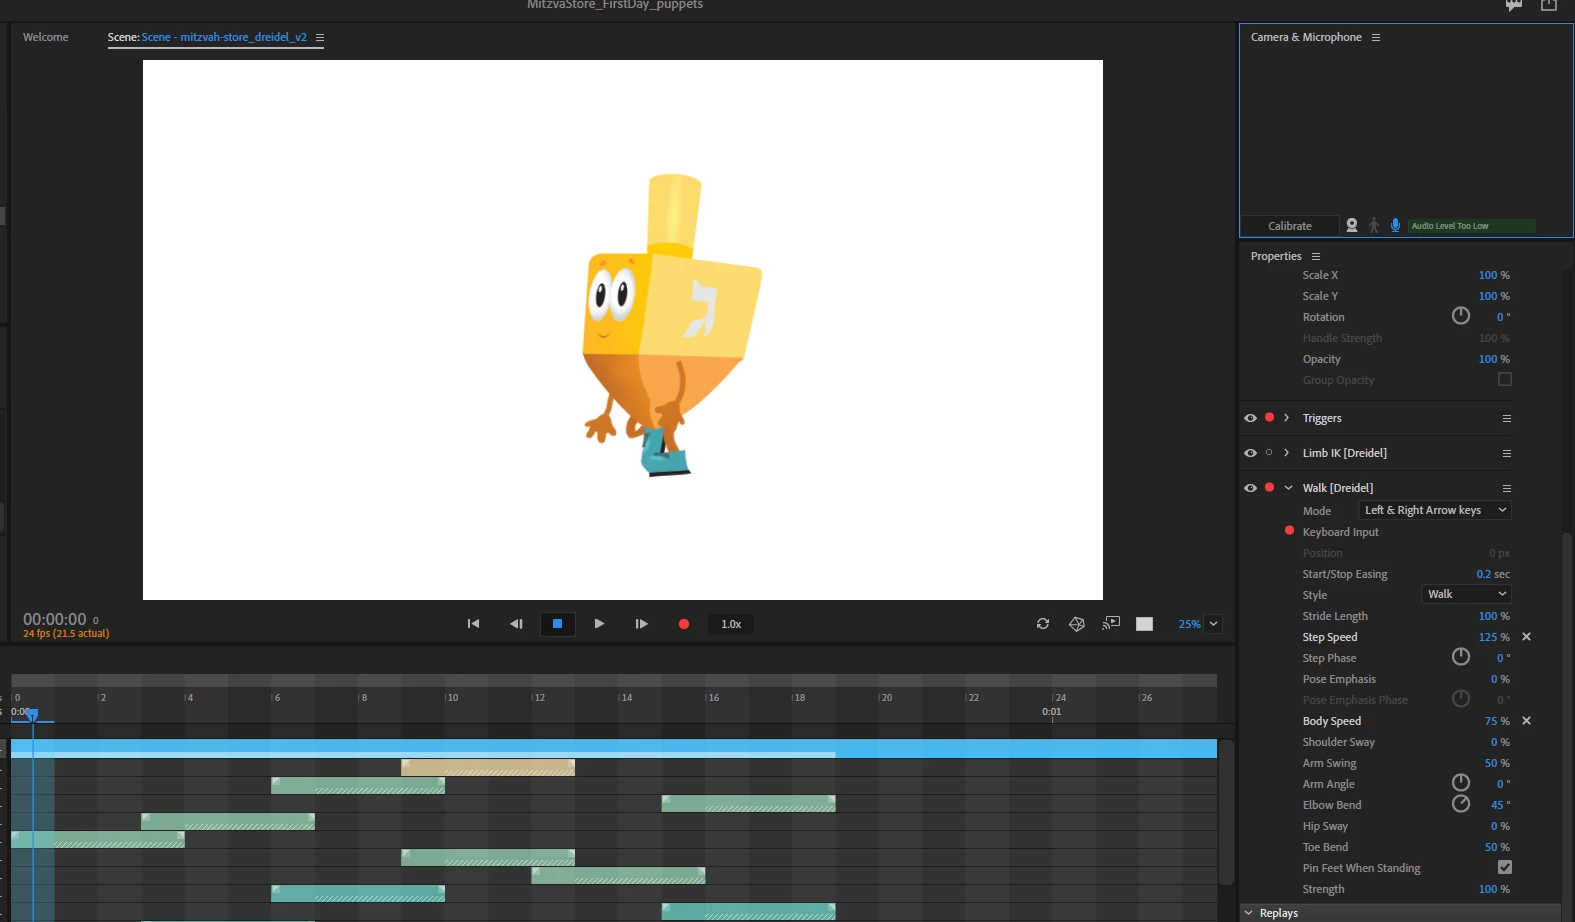Open the Camera & Microphone panel menu
Screen dimensions: 1575x922
(x=1376, y=37)
